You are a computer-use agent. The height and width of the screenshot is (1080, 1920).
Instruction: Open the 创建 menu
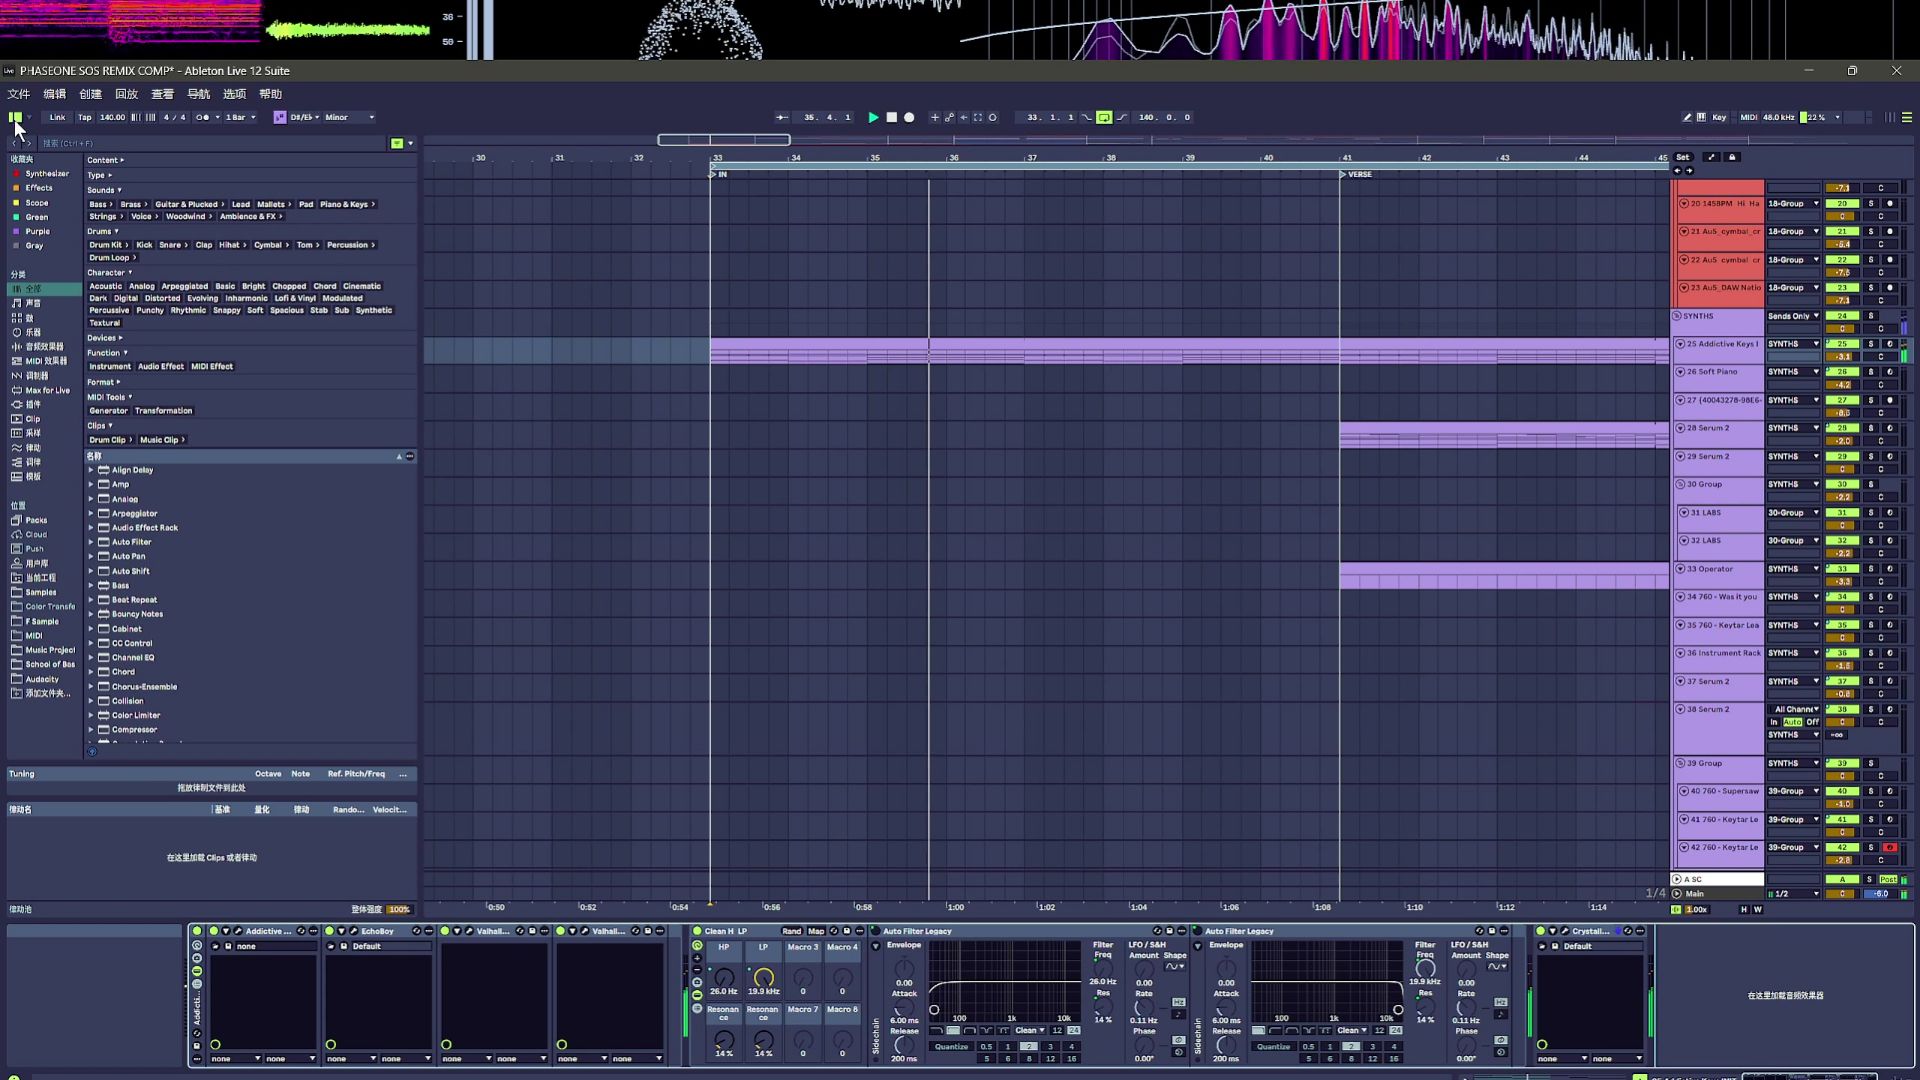91,94
